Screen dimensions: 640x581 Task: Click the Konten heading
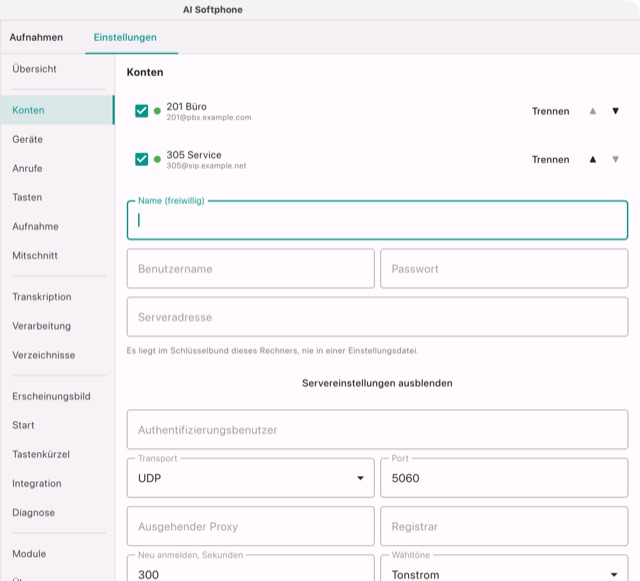coord(145,72)
